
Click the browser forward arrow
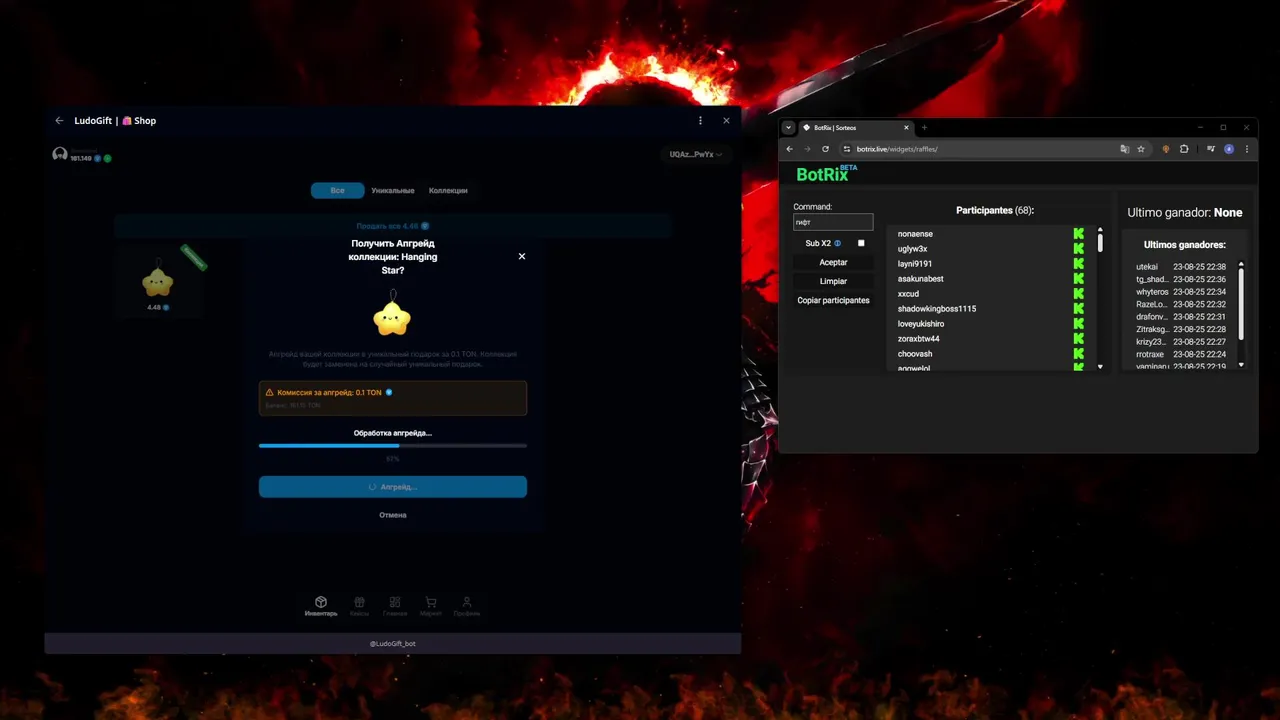tap(807, 149)
